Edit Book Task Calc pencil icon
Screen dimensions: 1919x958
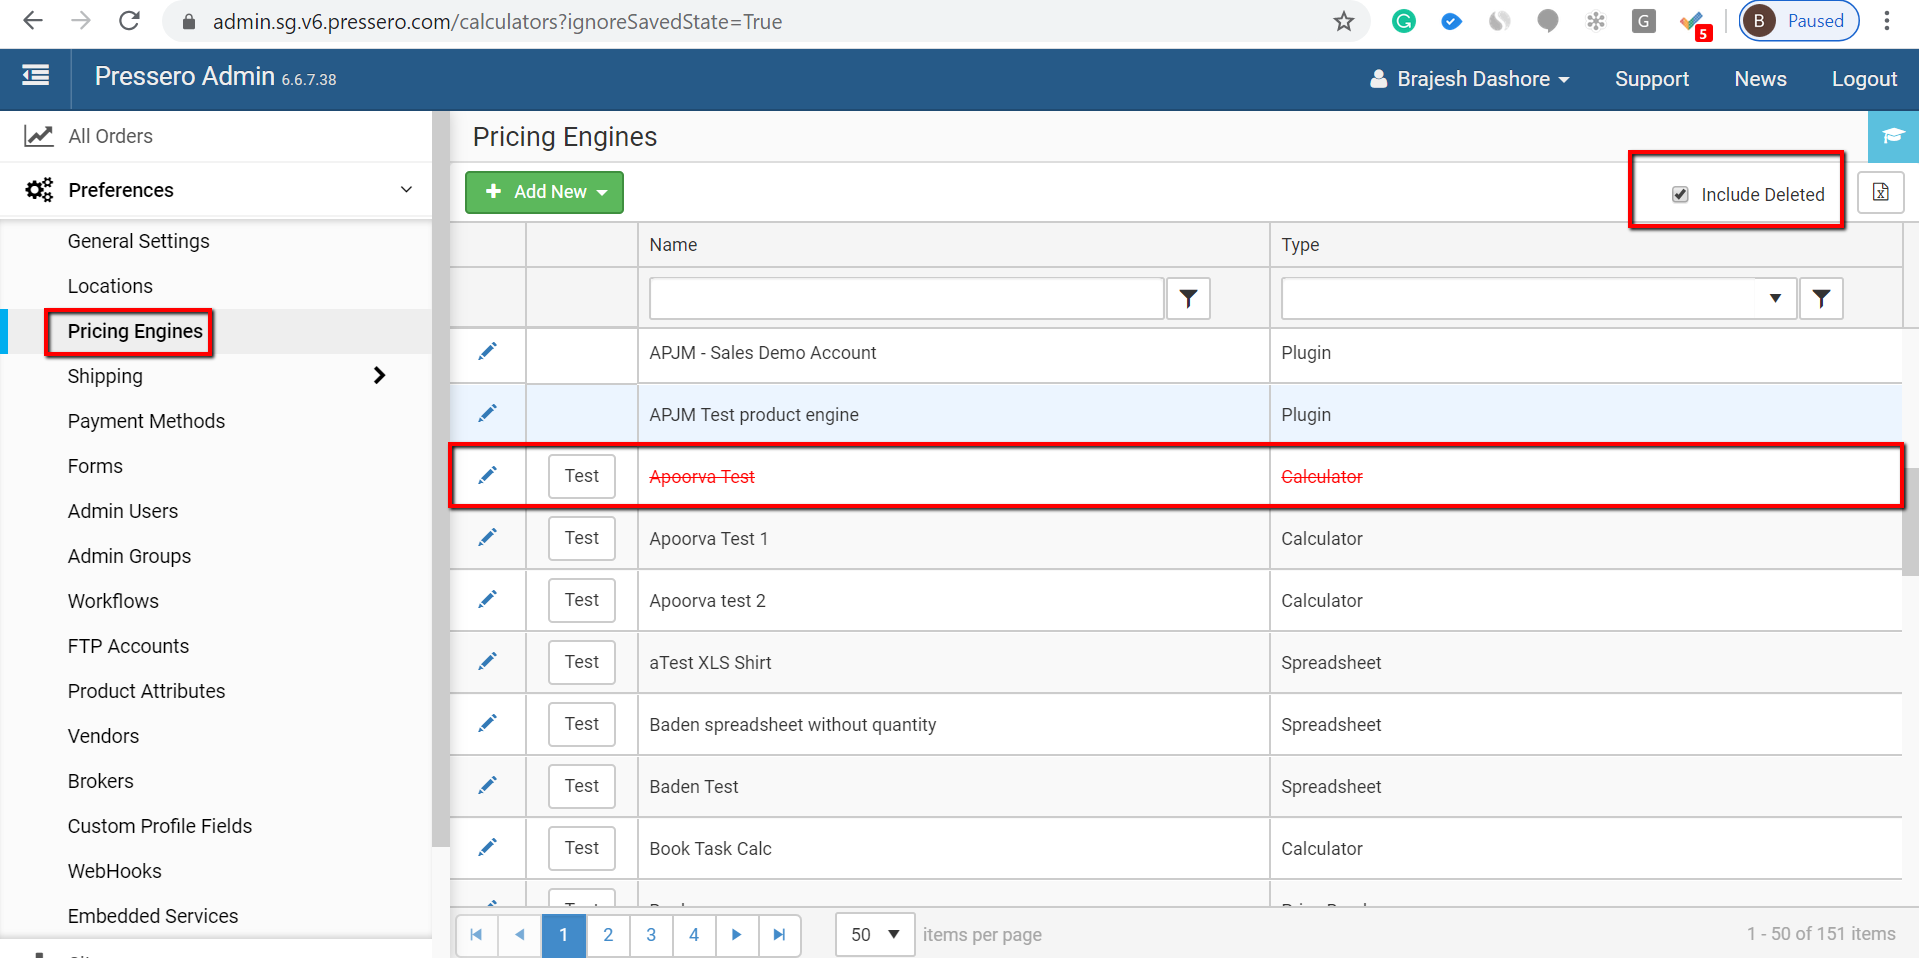(x=487, y=848)
